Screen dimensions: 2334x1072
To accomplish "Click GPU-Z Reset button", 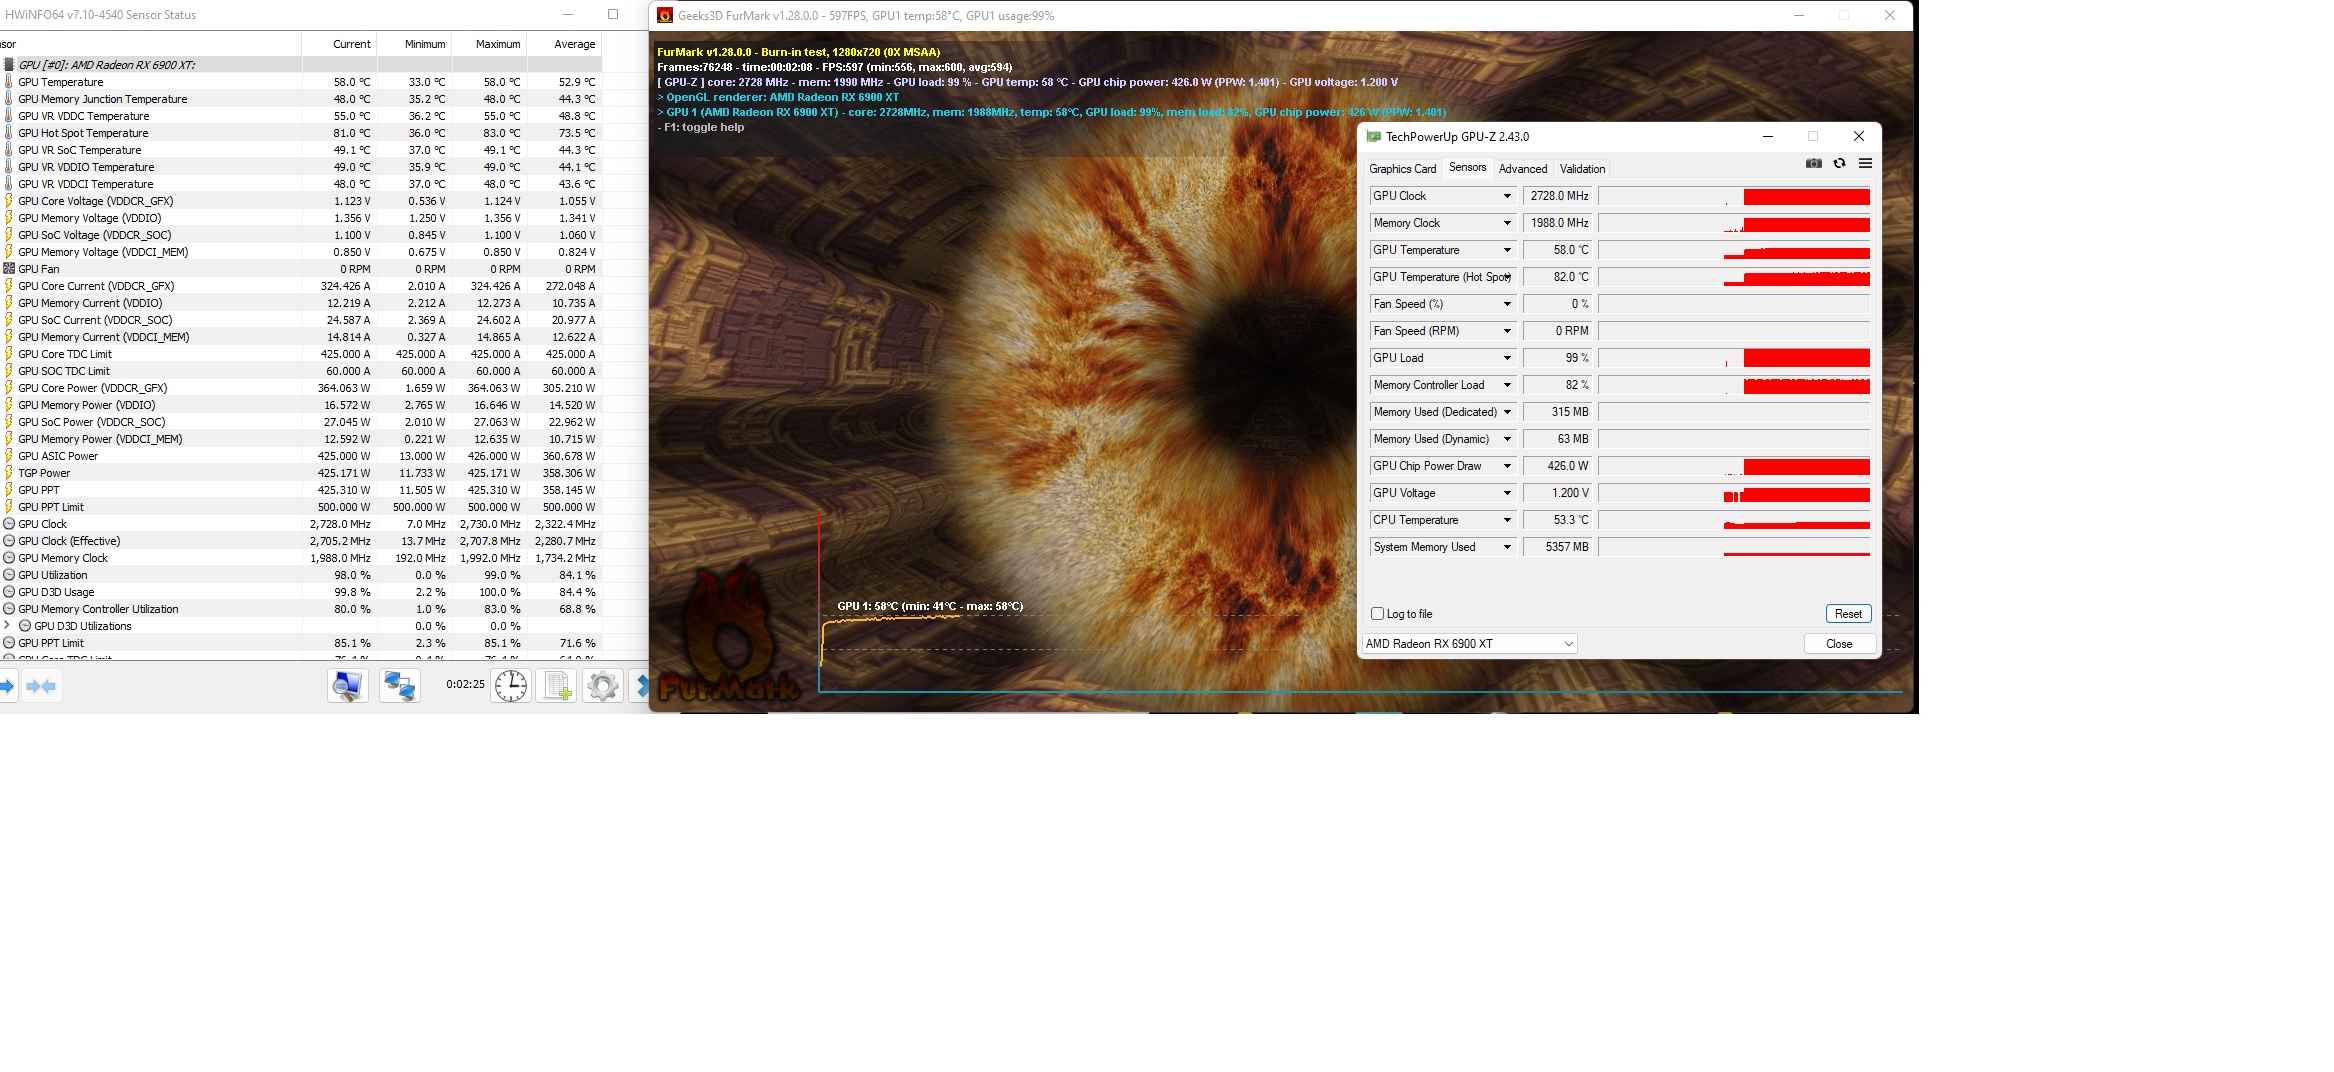I will 1848,614.
